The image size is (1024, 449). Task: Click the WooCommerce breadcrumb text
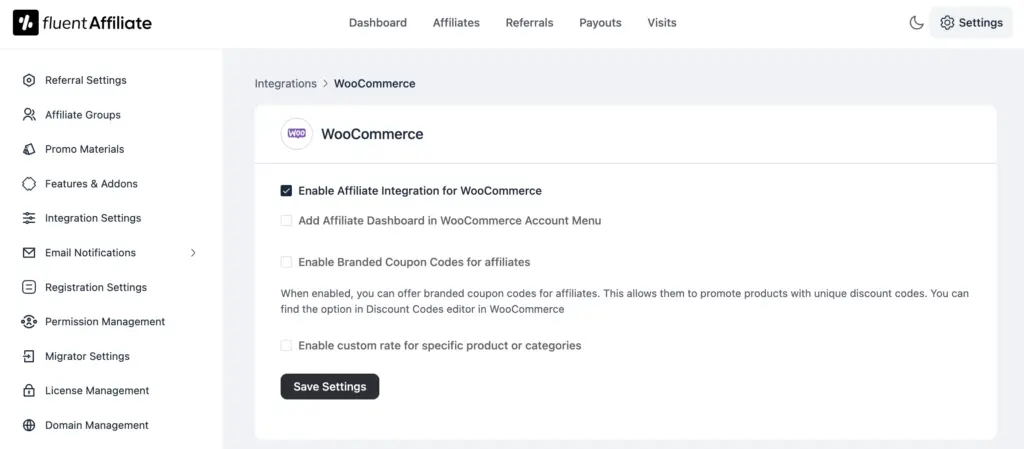click(374, 84)
